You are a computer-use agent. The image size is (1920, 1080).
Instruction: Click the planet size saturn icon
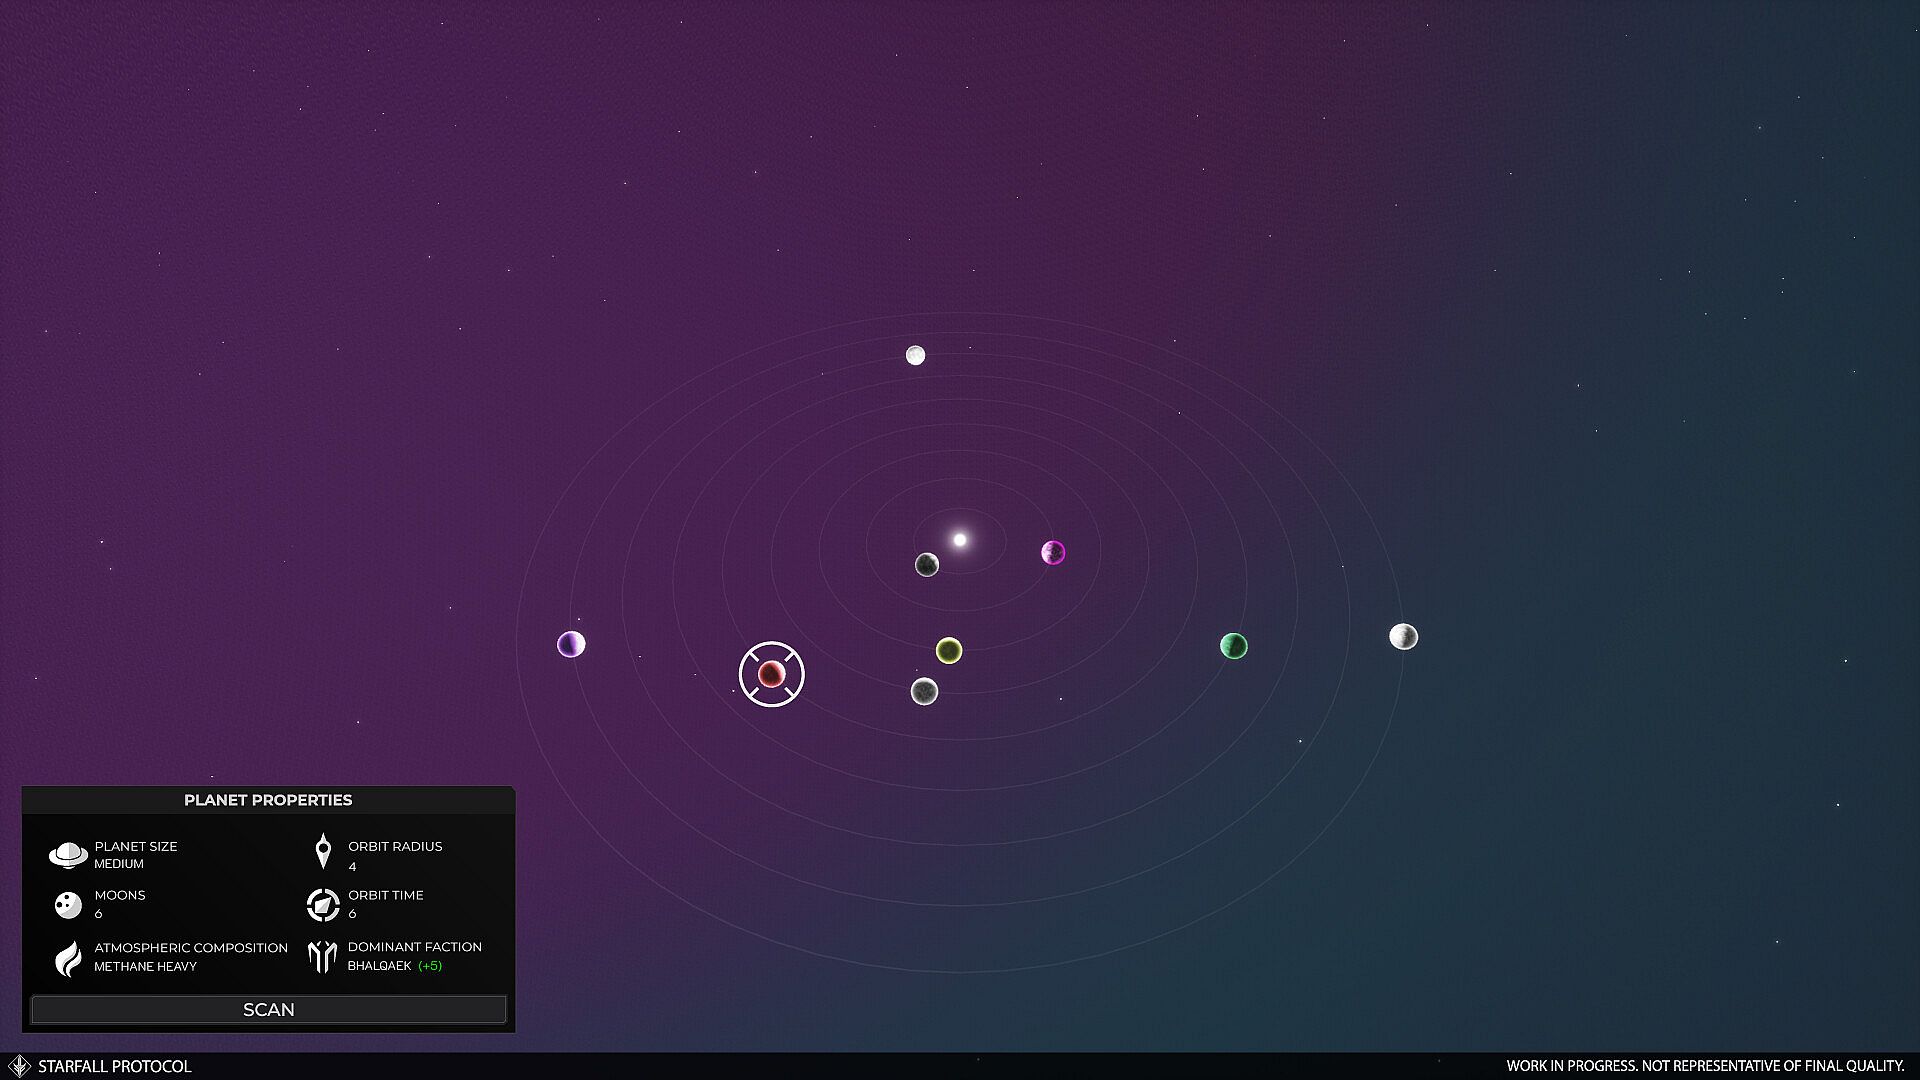tap(68, 855)
